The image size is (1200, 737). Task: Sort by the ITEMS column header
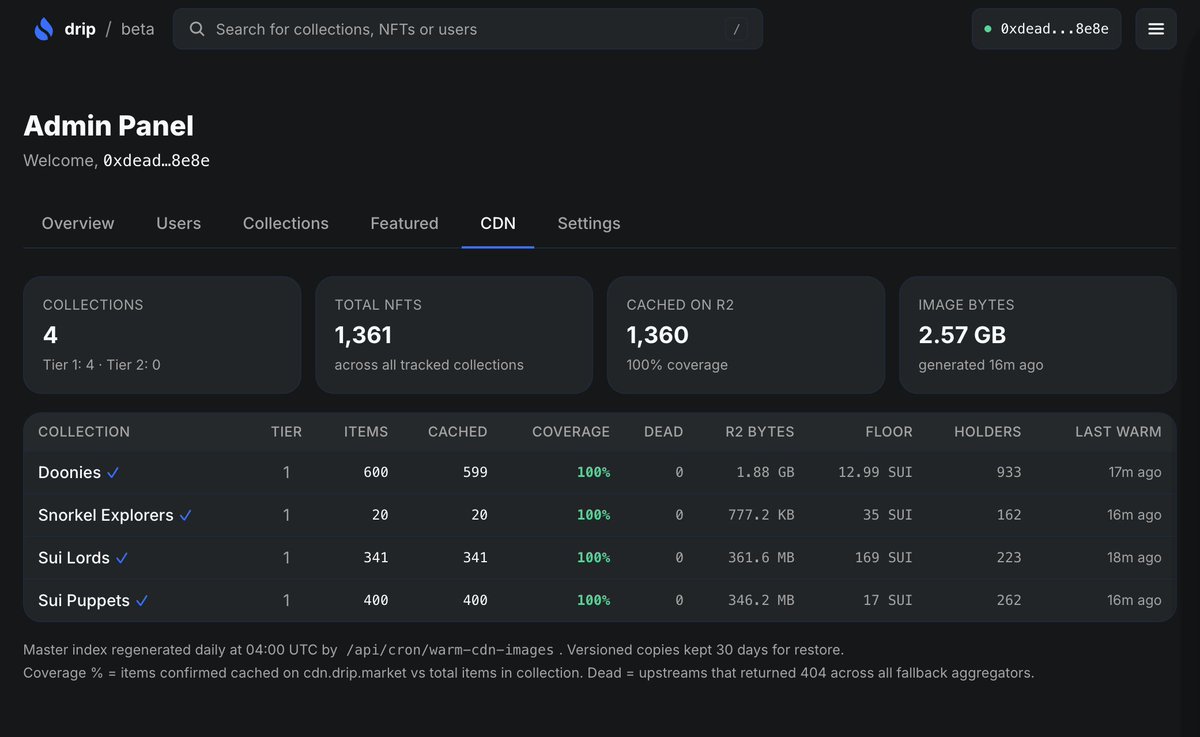tap(366, 432)
